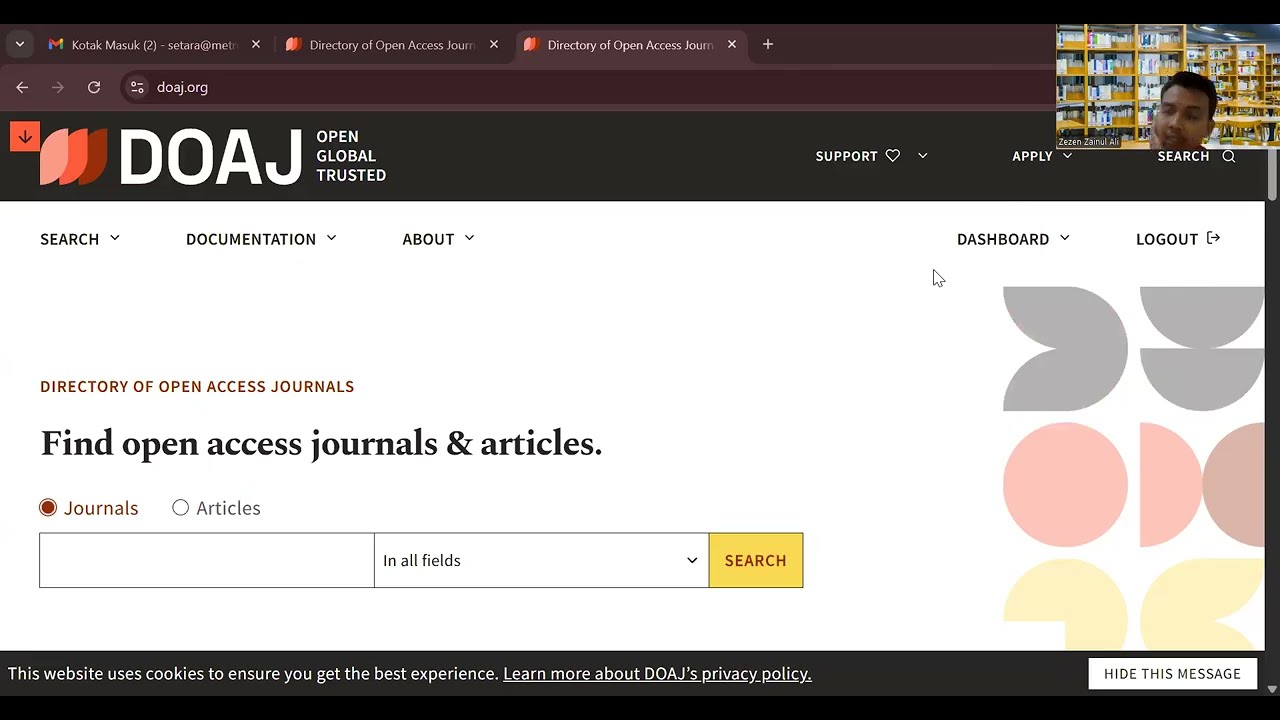Click the DOAJ logo

point(213,156)
